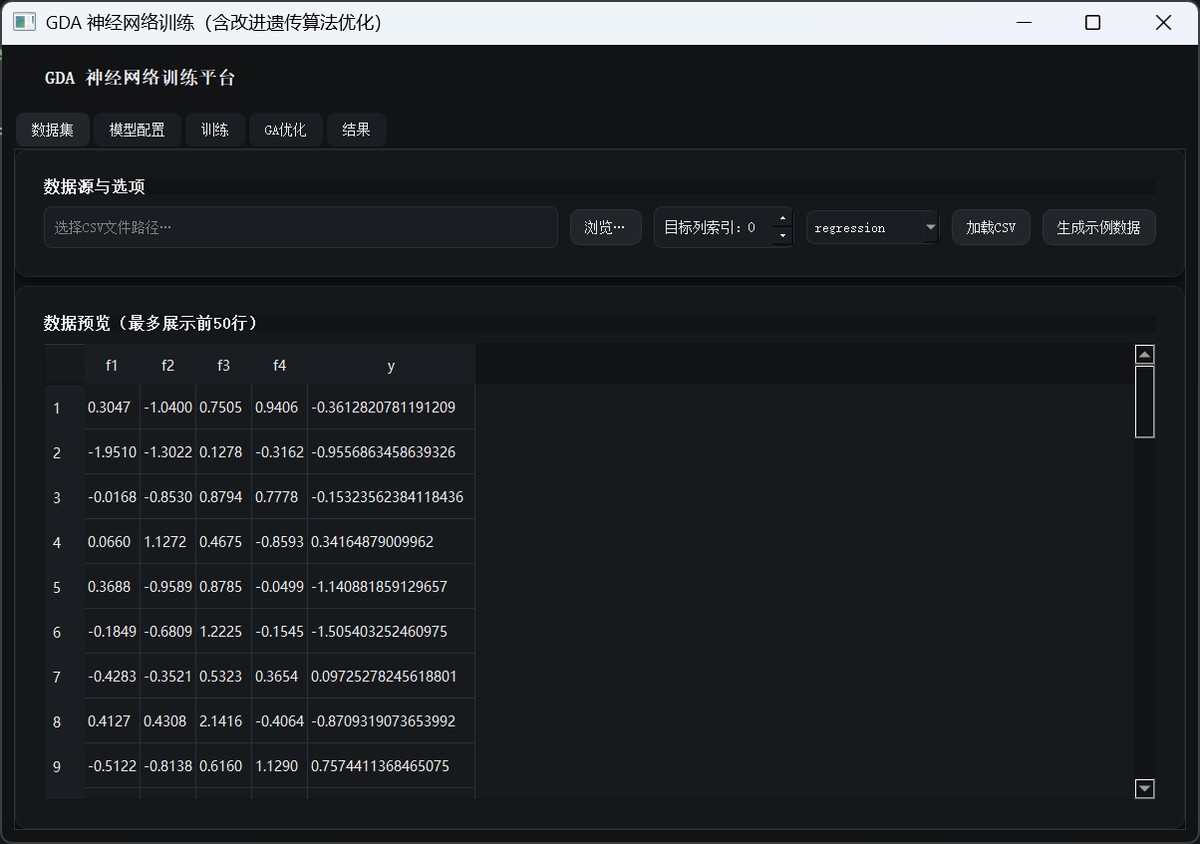Click the 加载CSV button

coord(990,228)
